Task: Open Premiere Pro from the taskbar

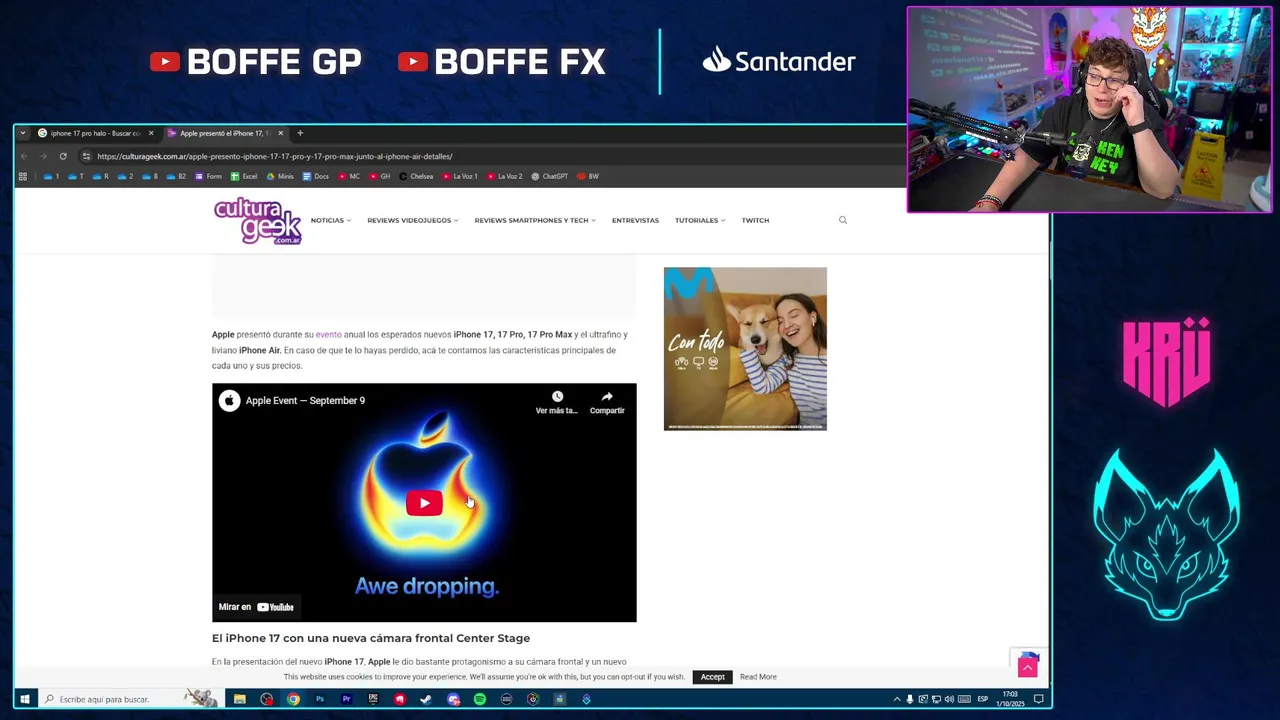Action: (x=346, y=699)
